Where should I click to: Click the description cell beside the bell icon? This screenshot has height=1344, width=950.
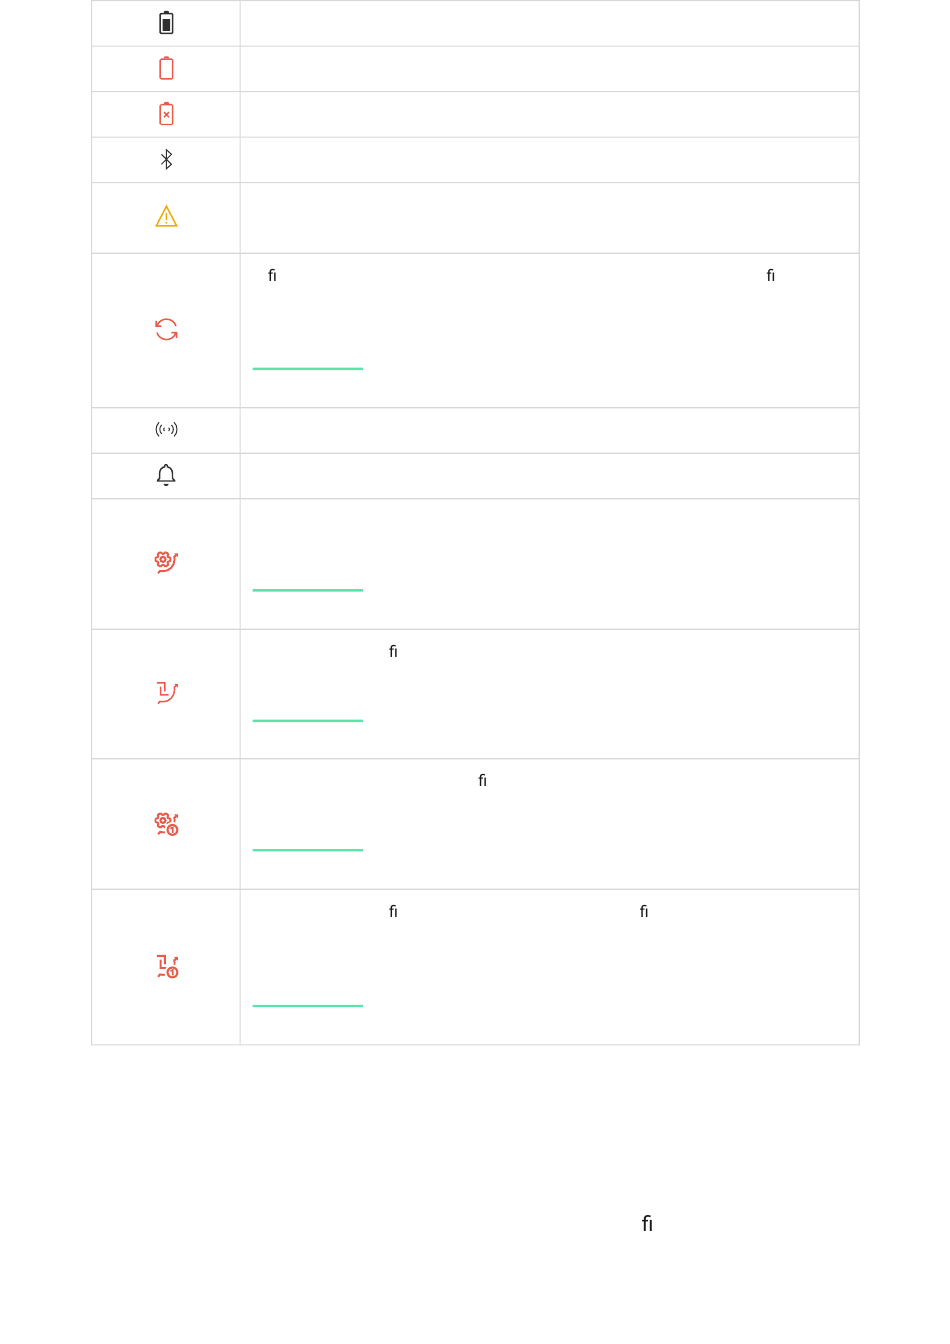(549, 476)
